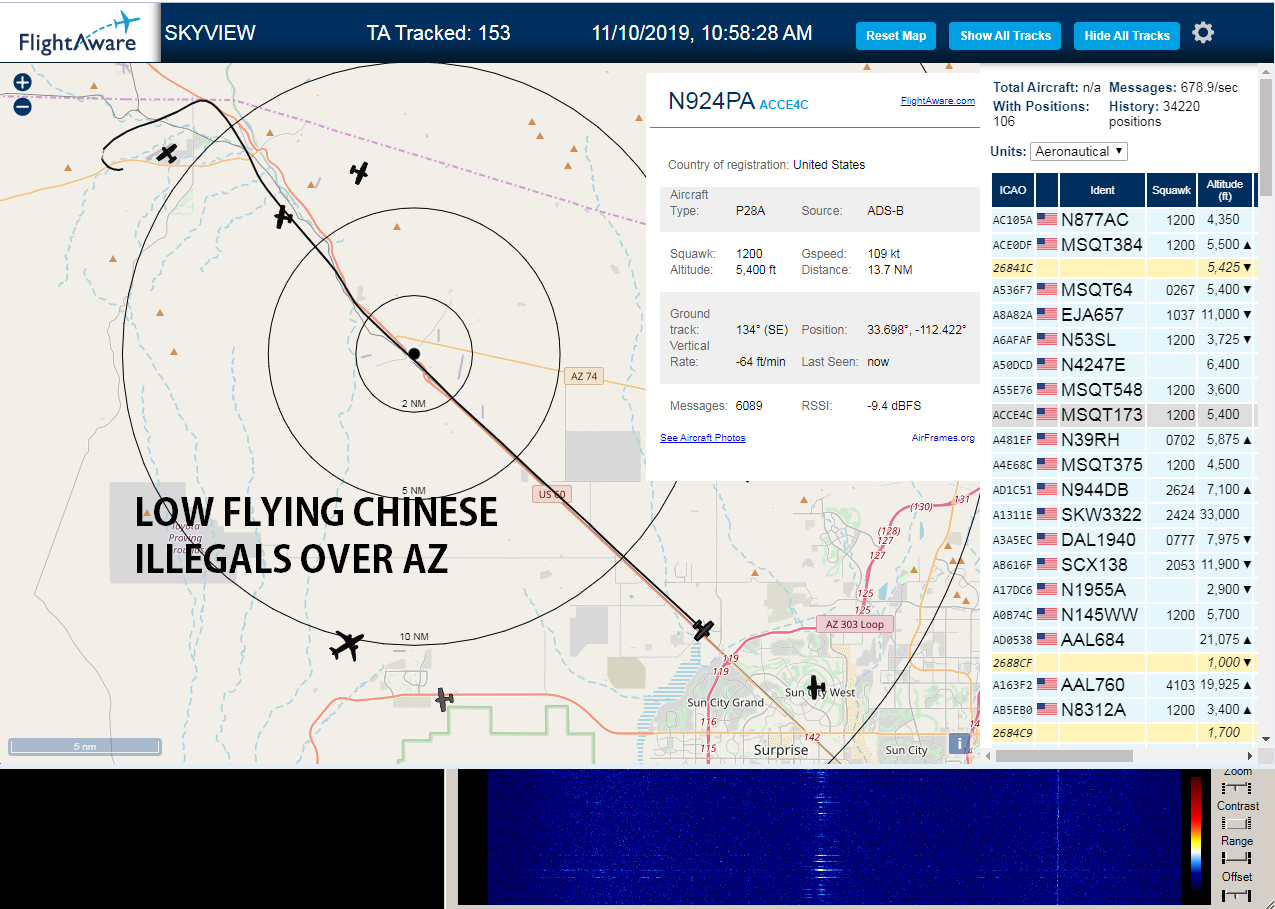Click the FlightAware logo

80,33
